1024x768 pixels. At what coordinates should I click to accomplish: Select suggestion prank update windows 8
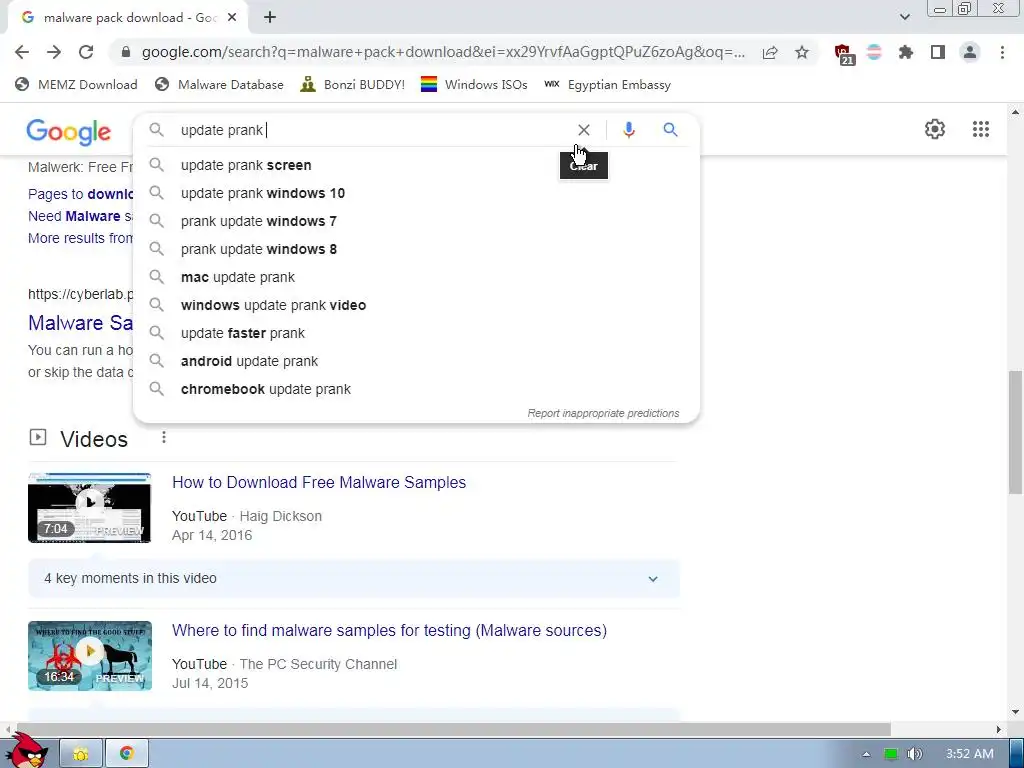[x=416, y=249]
